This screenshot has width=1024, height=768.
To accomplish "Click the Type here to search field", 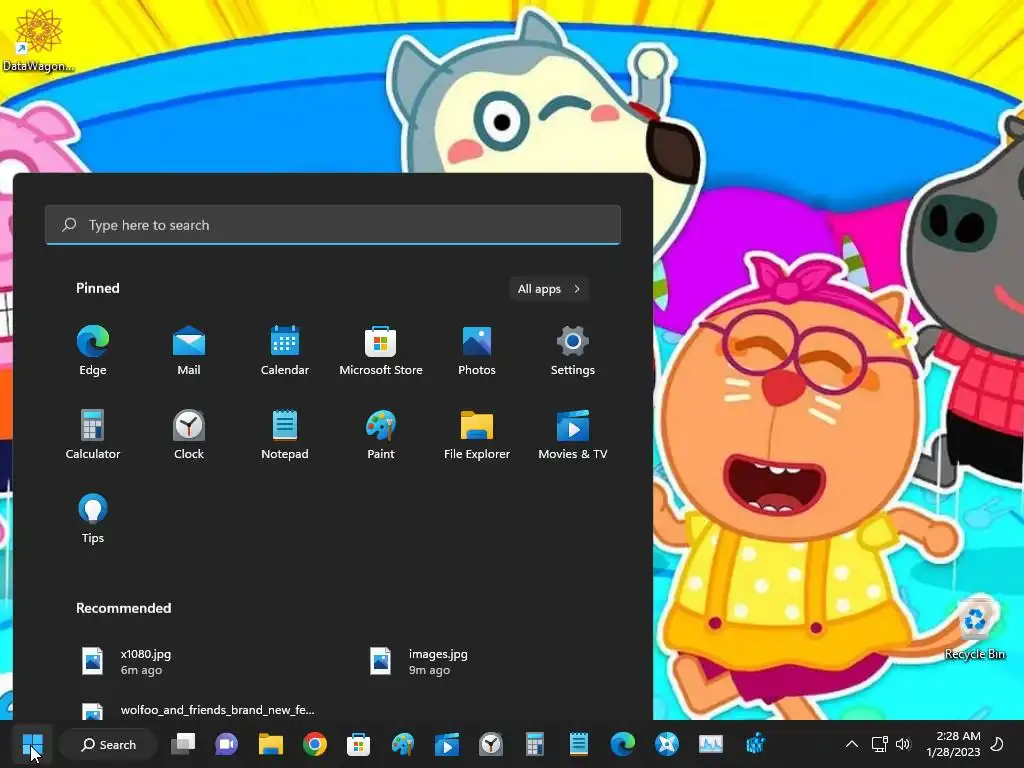I will [333, 225].
